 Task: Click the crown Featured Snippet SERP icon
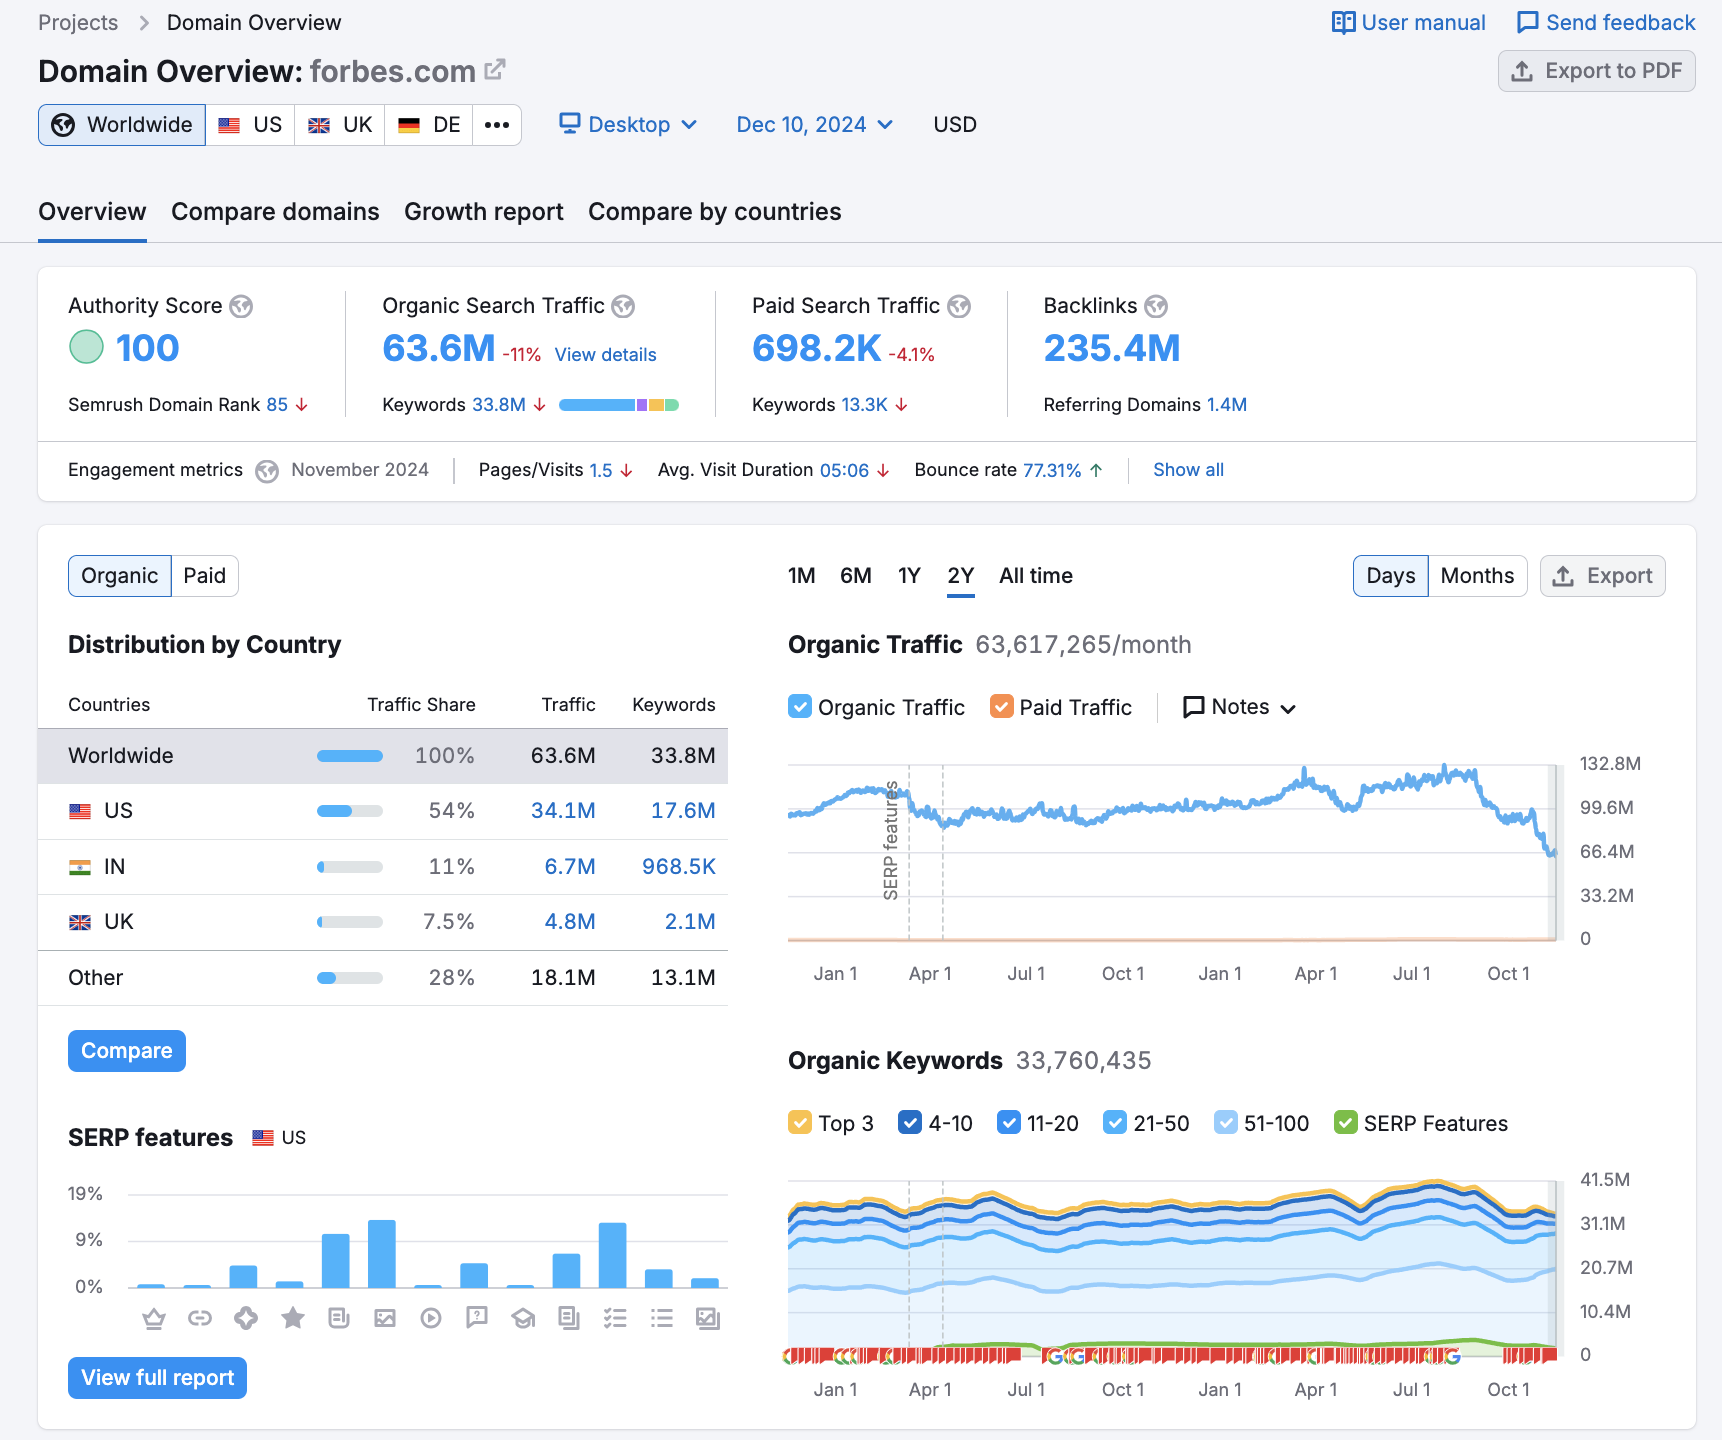point(153,1319)
